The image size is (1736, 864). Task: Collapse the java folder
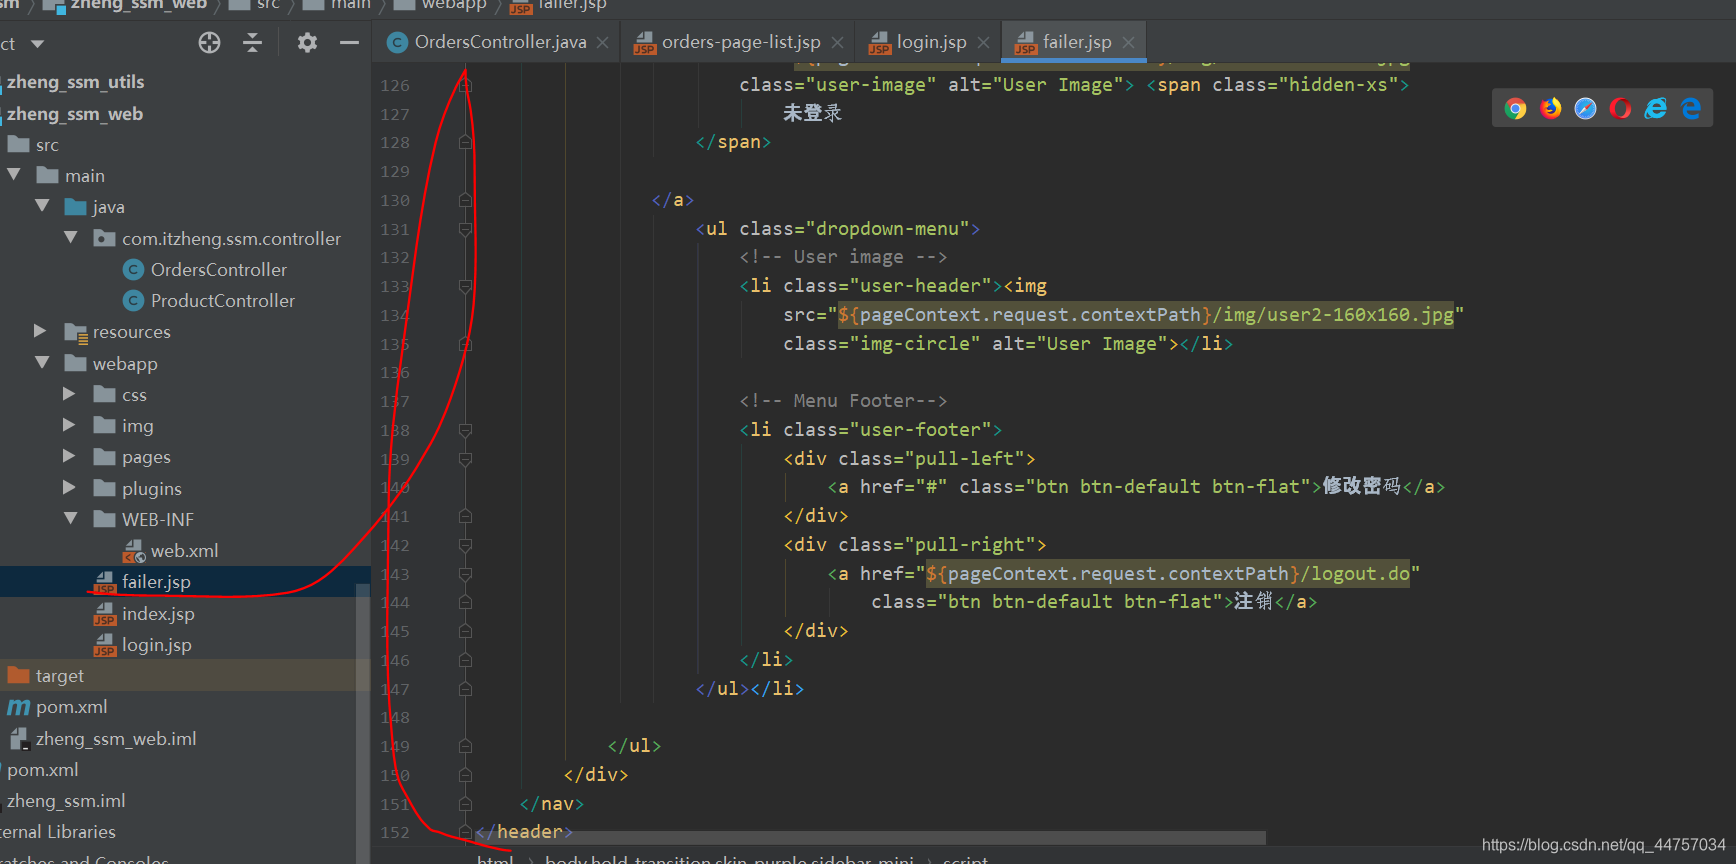(x=42, y=206)
